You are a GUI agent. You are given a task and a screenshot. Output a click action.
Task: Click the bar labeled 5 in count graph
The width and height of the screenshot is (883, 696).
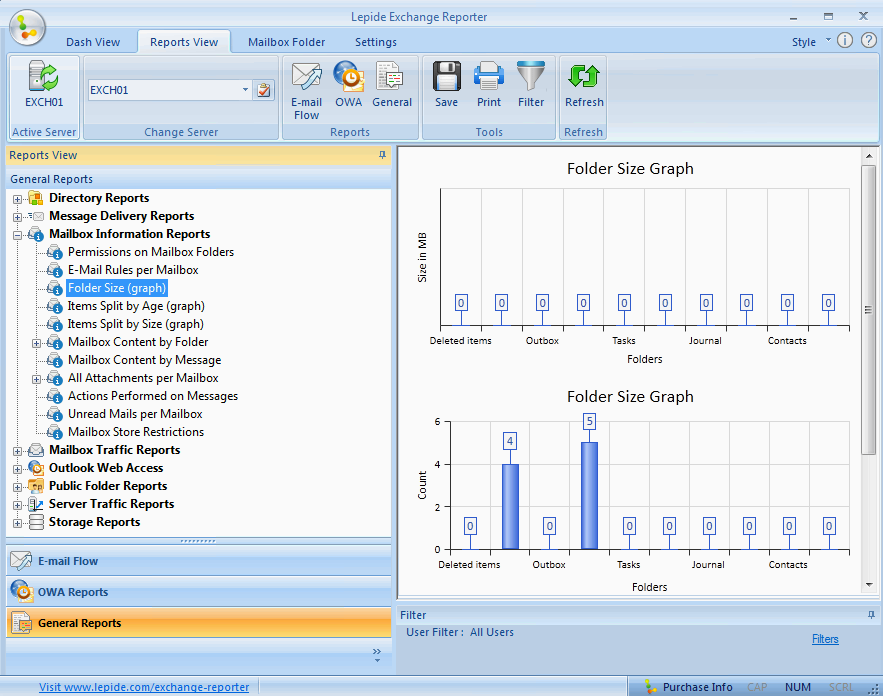click(x=589, y=496)
